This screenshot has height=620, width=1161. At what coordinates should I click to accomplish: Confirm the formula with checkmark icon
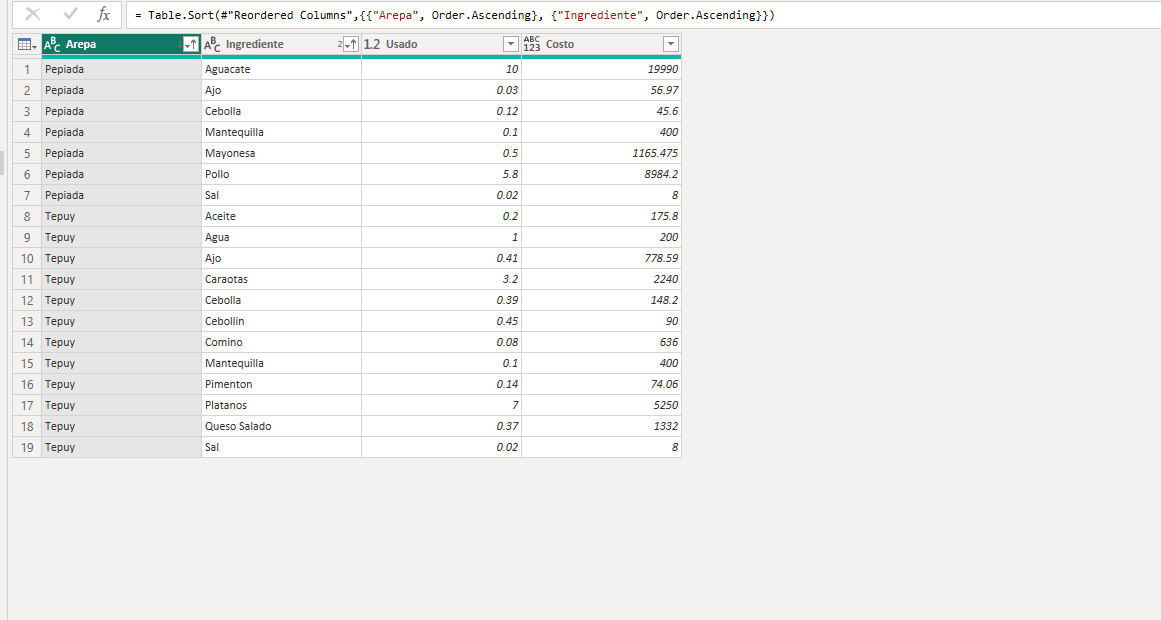[70, 14]
